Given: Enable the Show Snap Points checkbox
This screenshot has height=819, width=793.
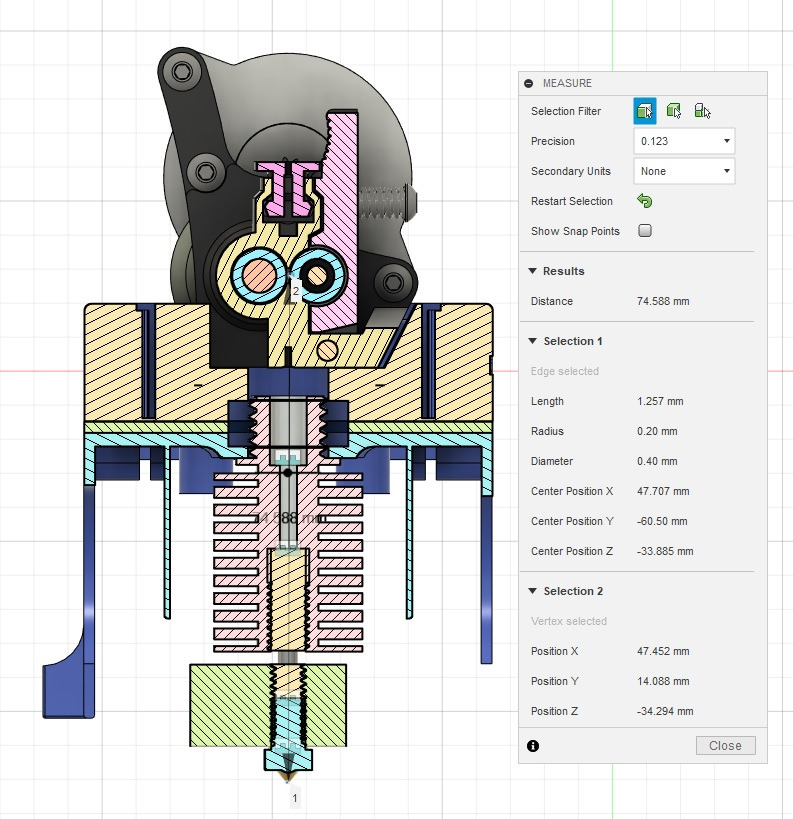Looking at the screenshot, I should click(x=645, y=231).
